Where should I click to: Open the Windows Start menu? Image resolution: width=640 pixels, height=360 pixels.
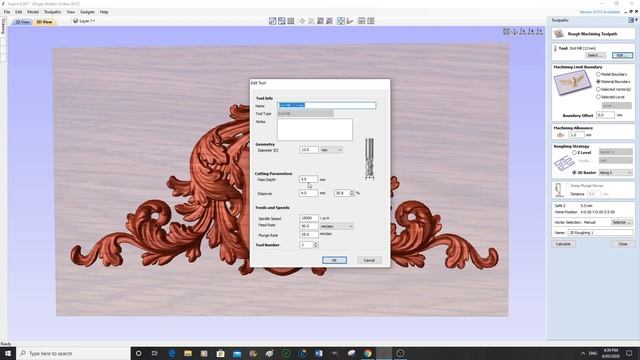tap(8, 353)
